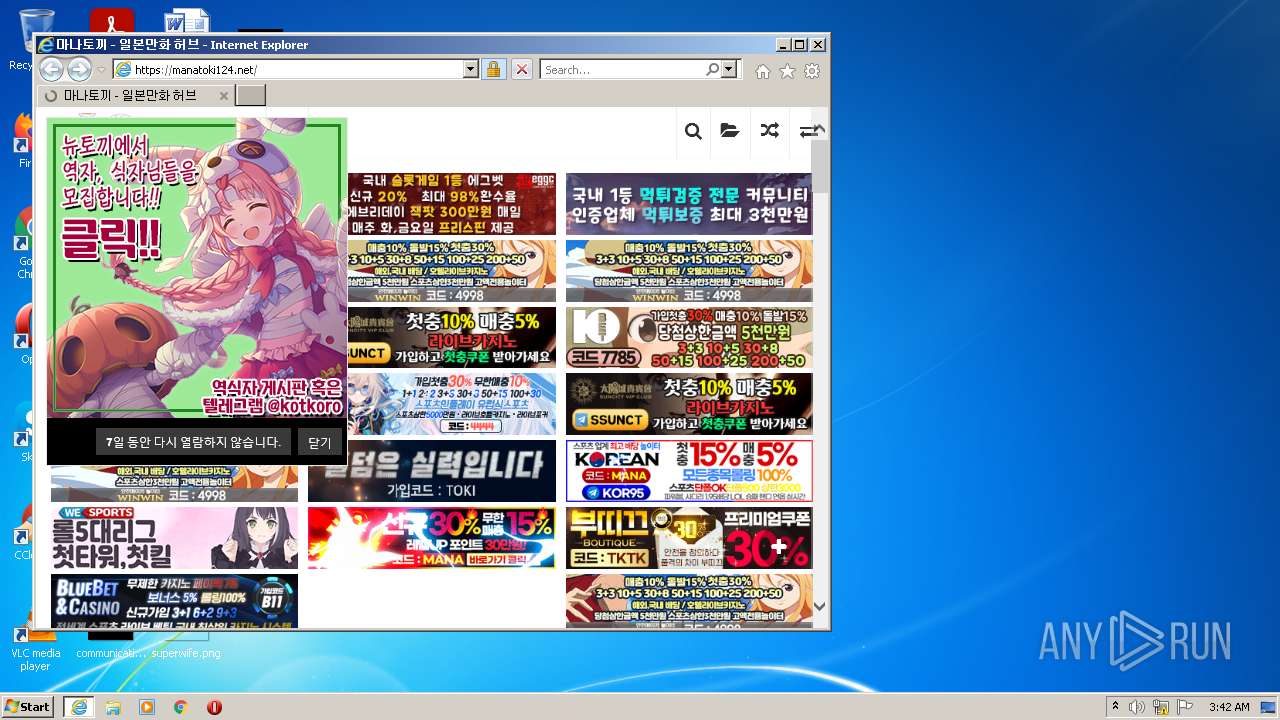Click the address bar URL field
The height and width of the screenshot is (720, 1280).
point(288,70)
